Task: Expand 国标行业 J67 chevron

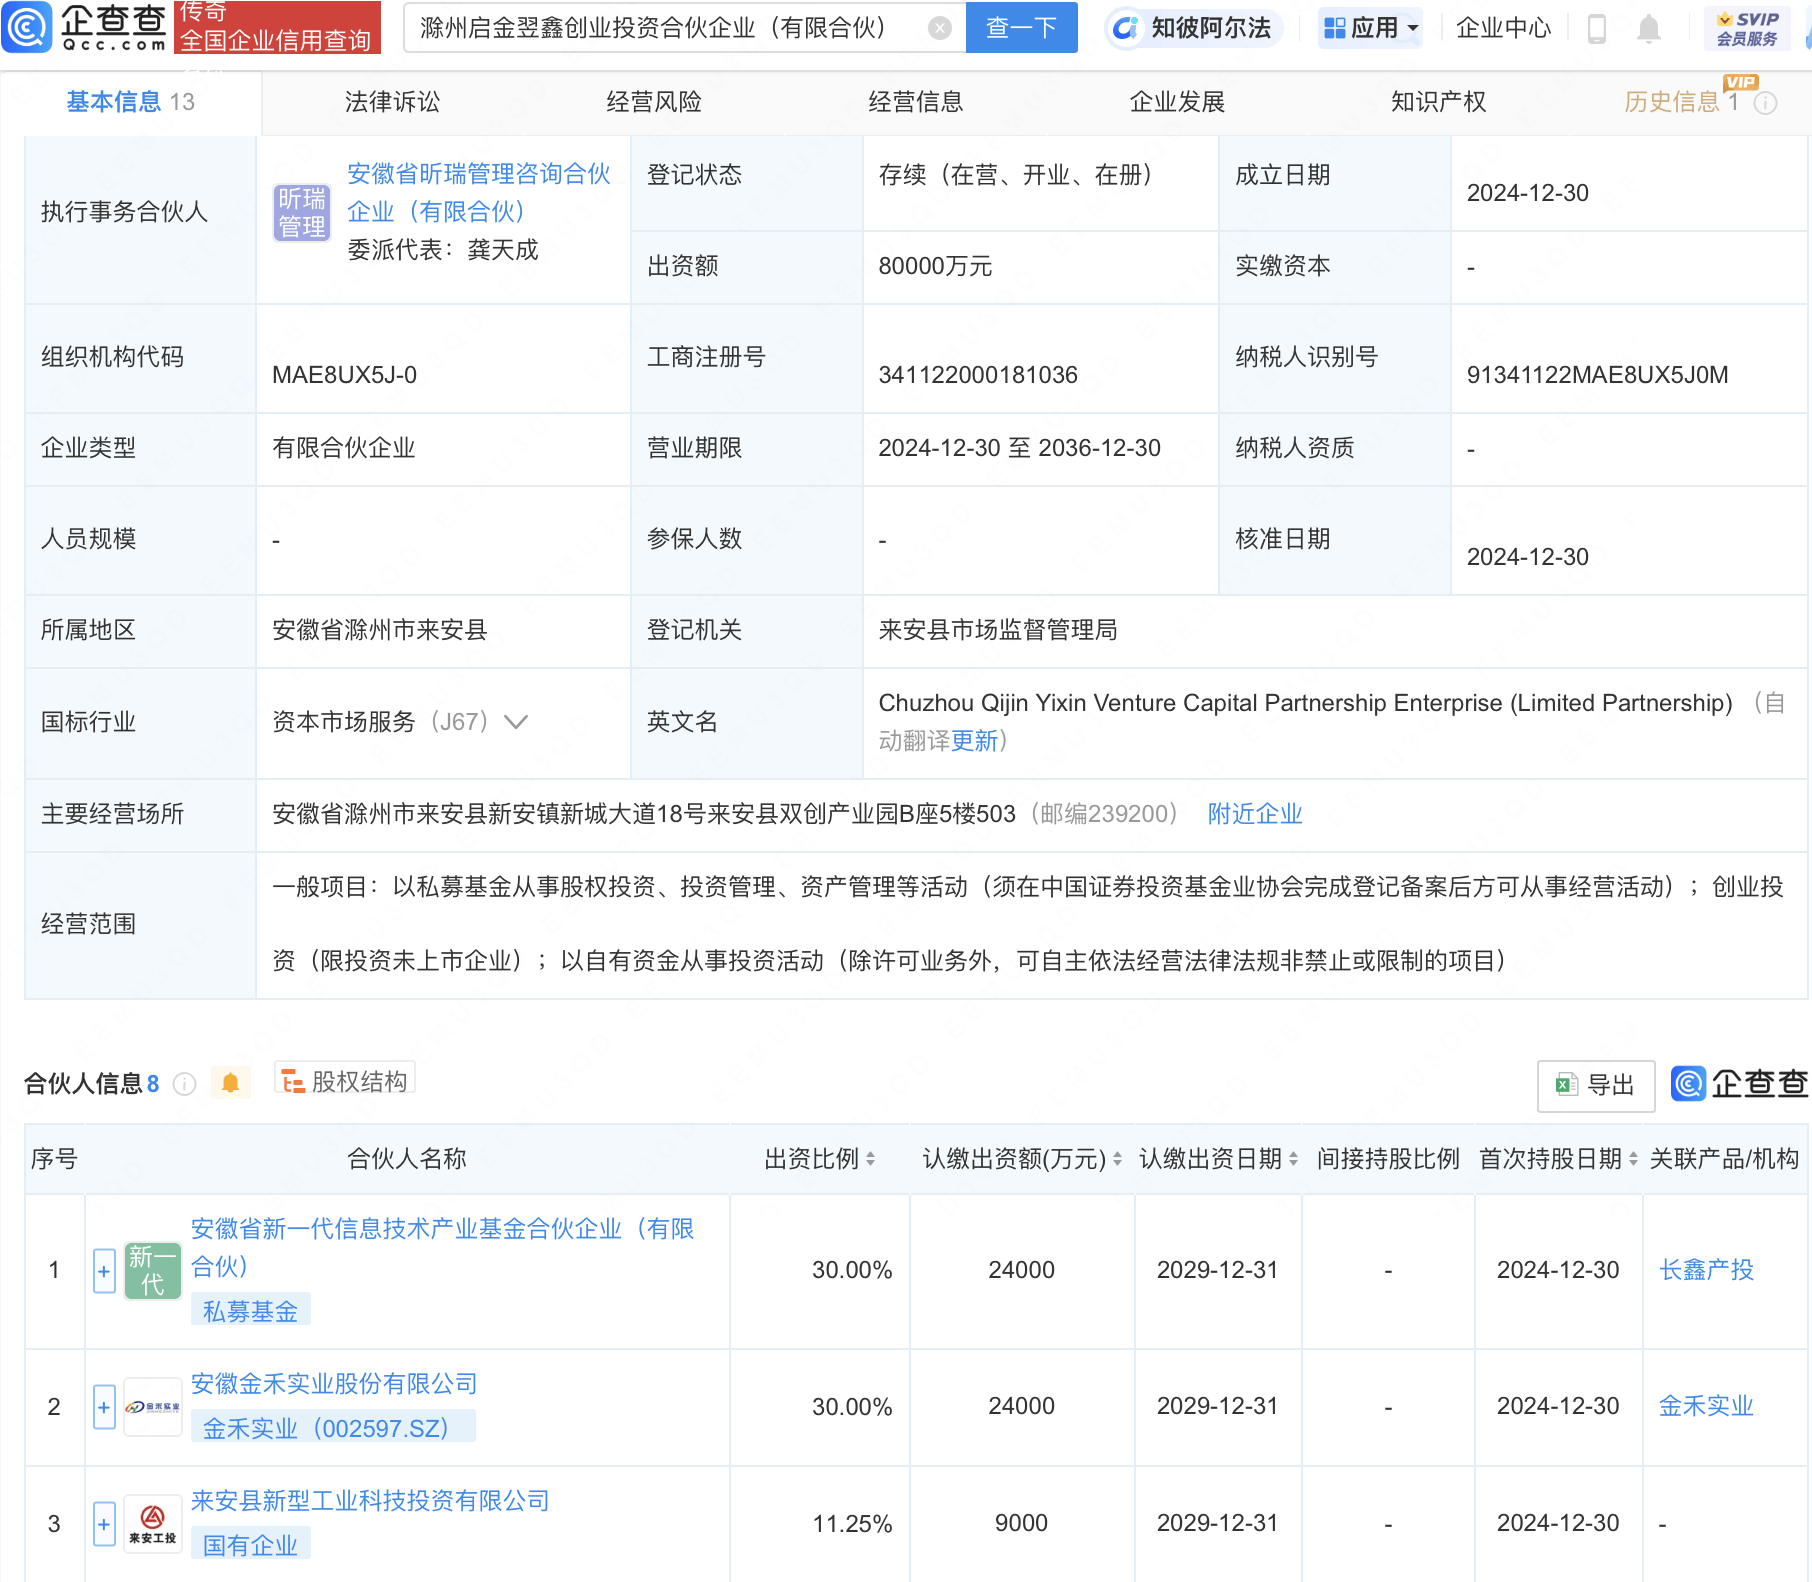Action: pos(516,722)
